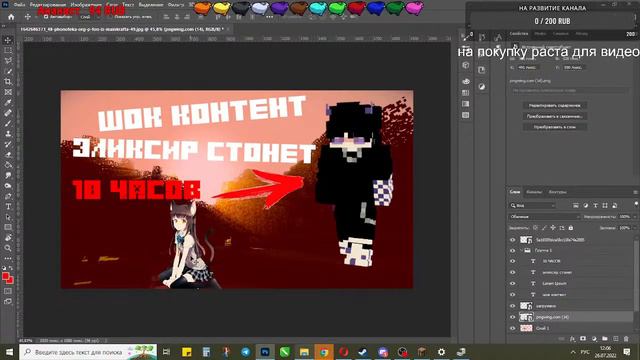
Task: Add layer style with the fx icon
Action: coord(572,339)
